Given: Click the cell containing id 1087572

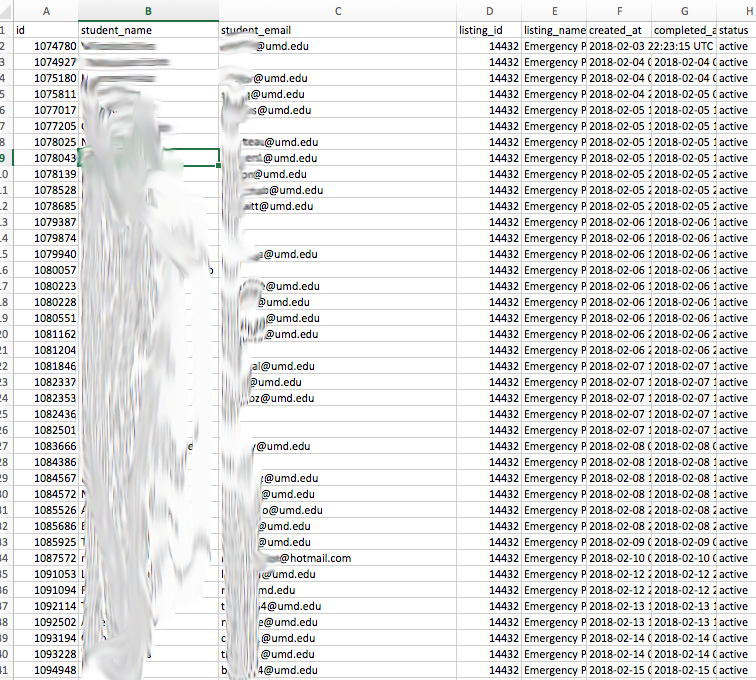Looking at the screenshot, I should point(47,558).
